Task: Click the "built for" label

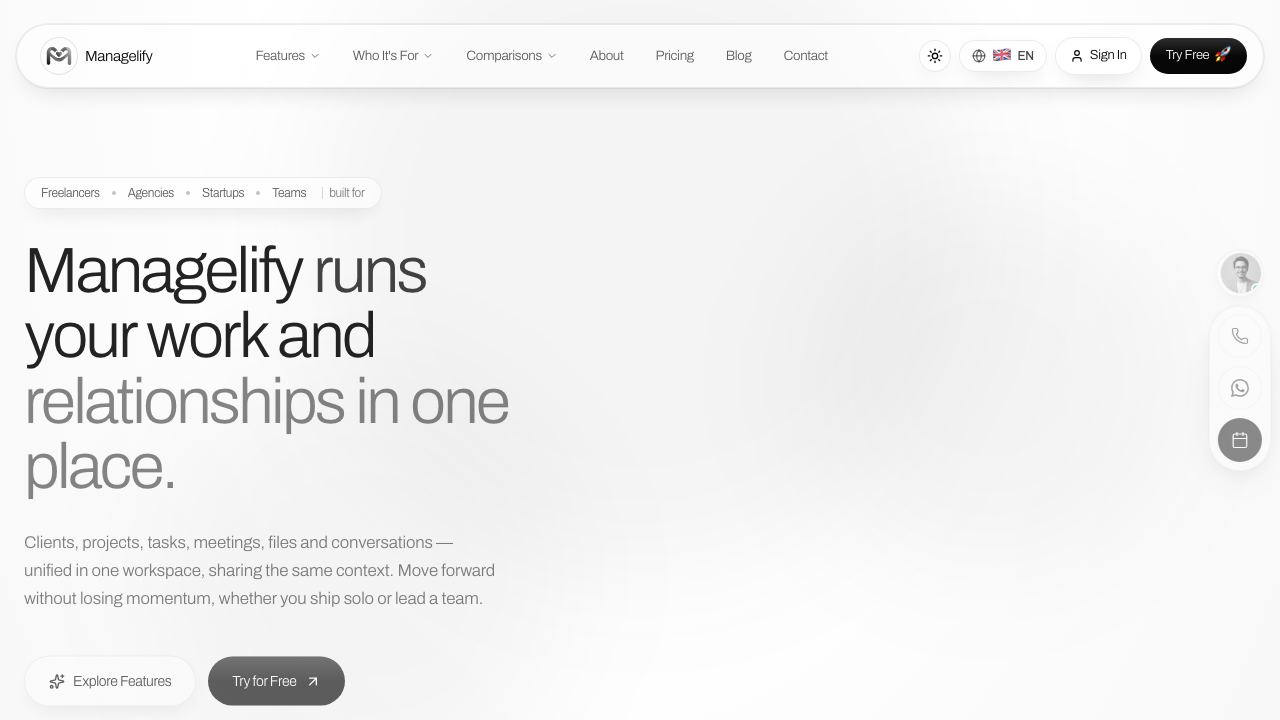Action: coord(347,193)
